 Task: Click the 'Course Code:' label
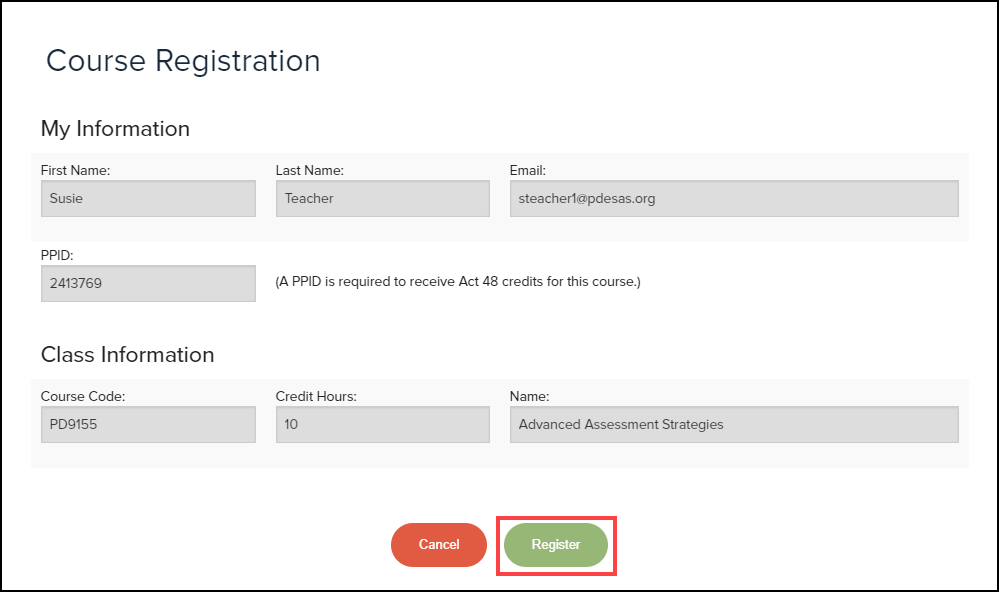click(82, 397)
